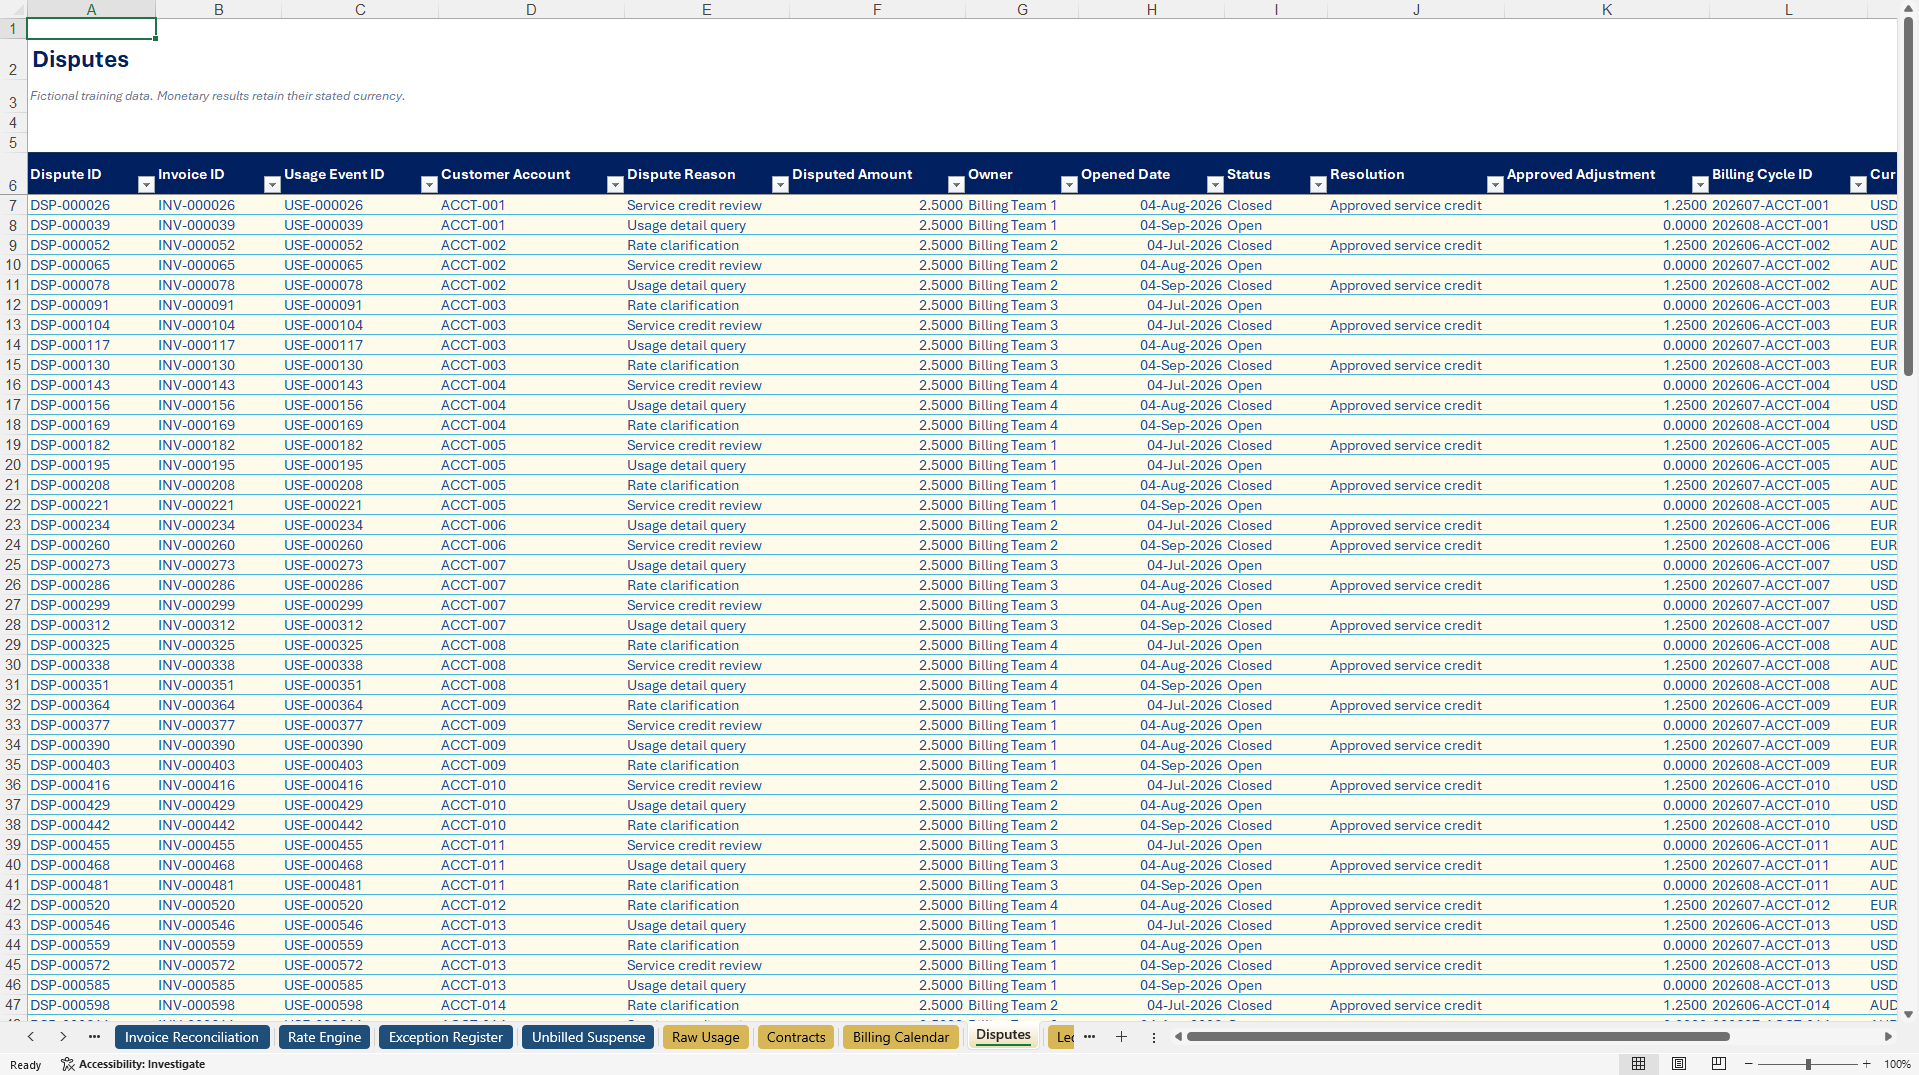Select cell A1
The height and width of the screenshot is (1075, 1919).
[91, 29]
